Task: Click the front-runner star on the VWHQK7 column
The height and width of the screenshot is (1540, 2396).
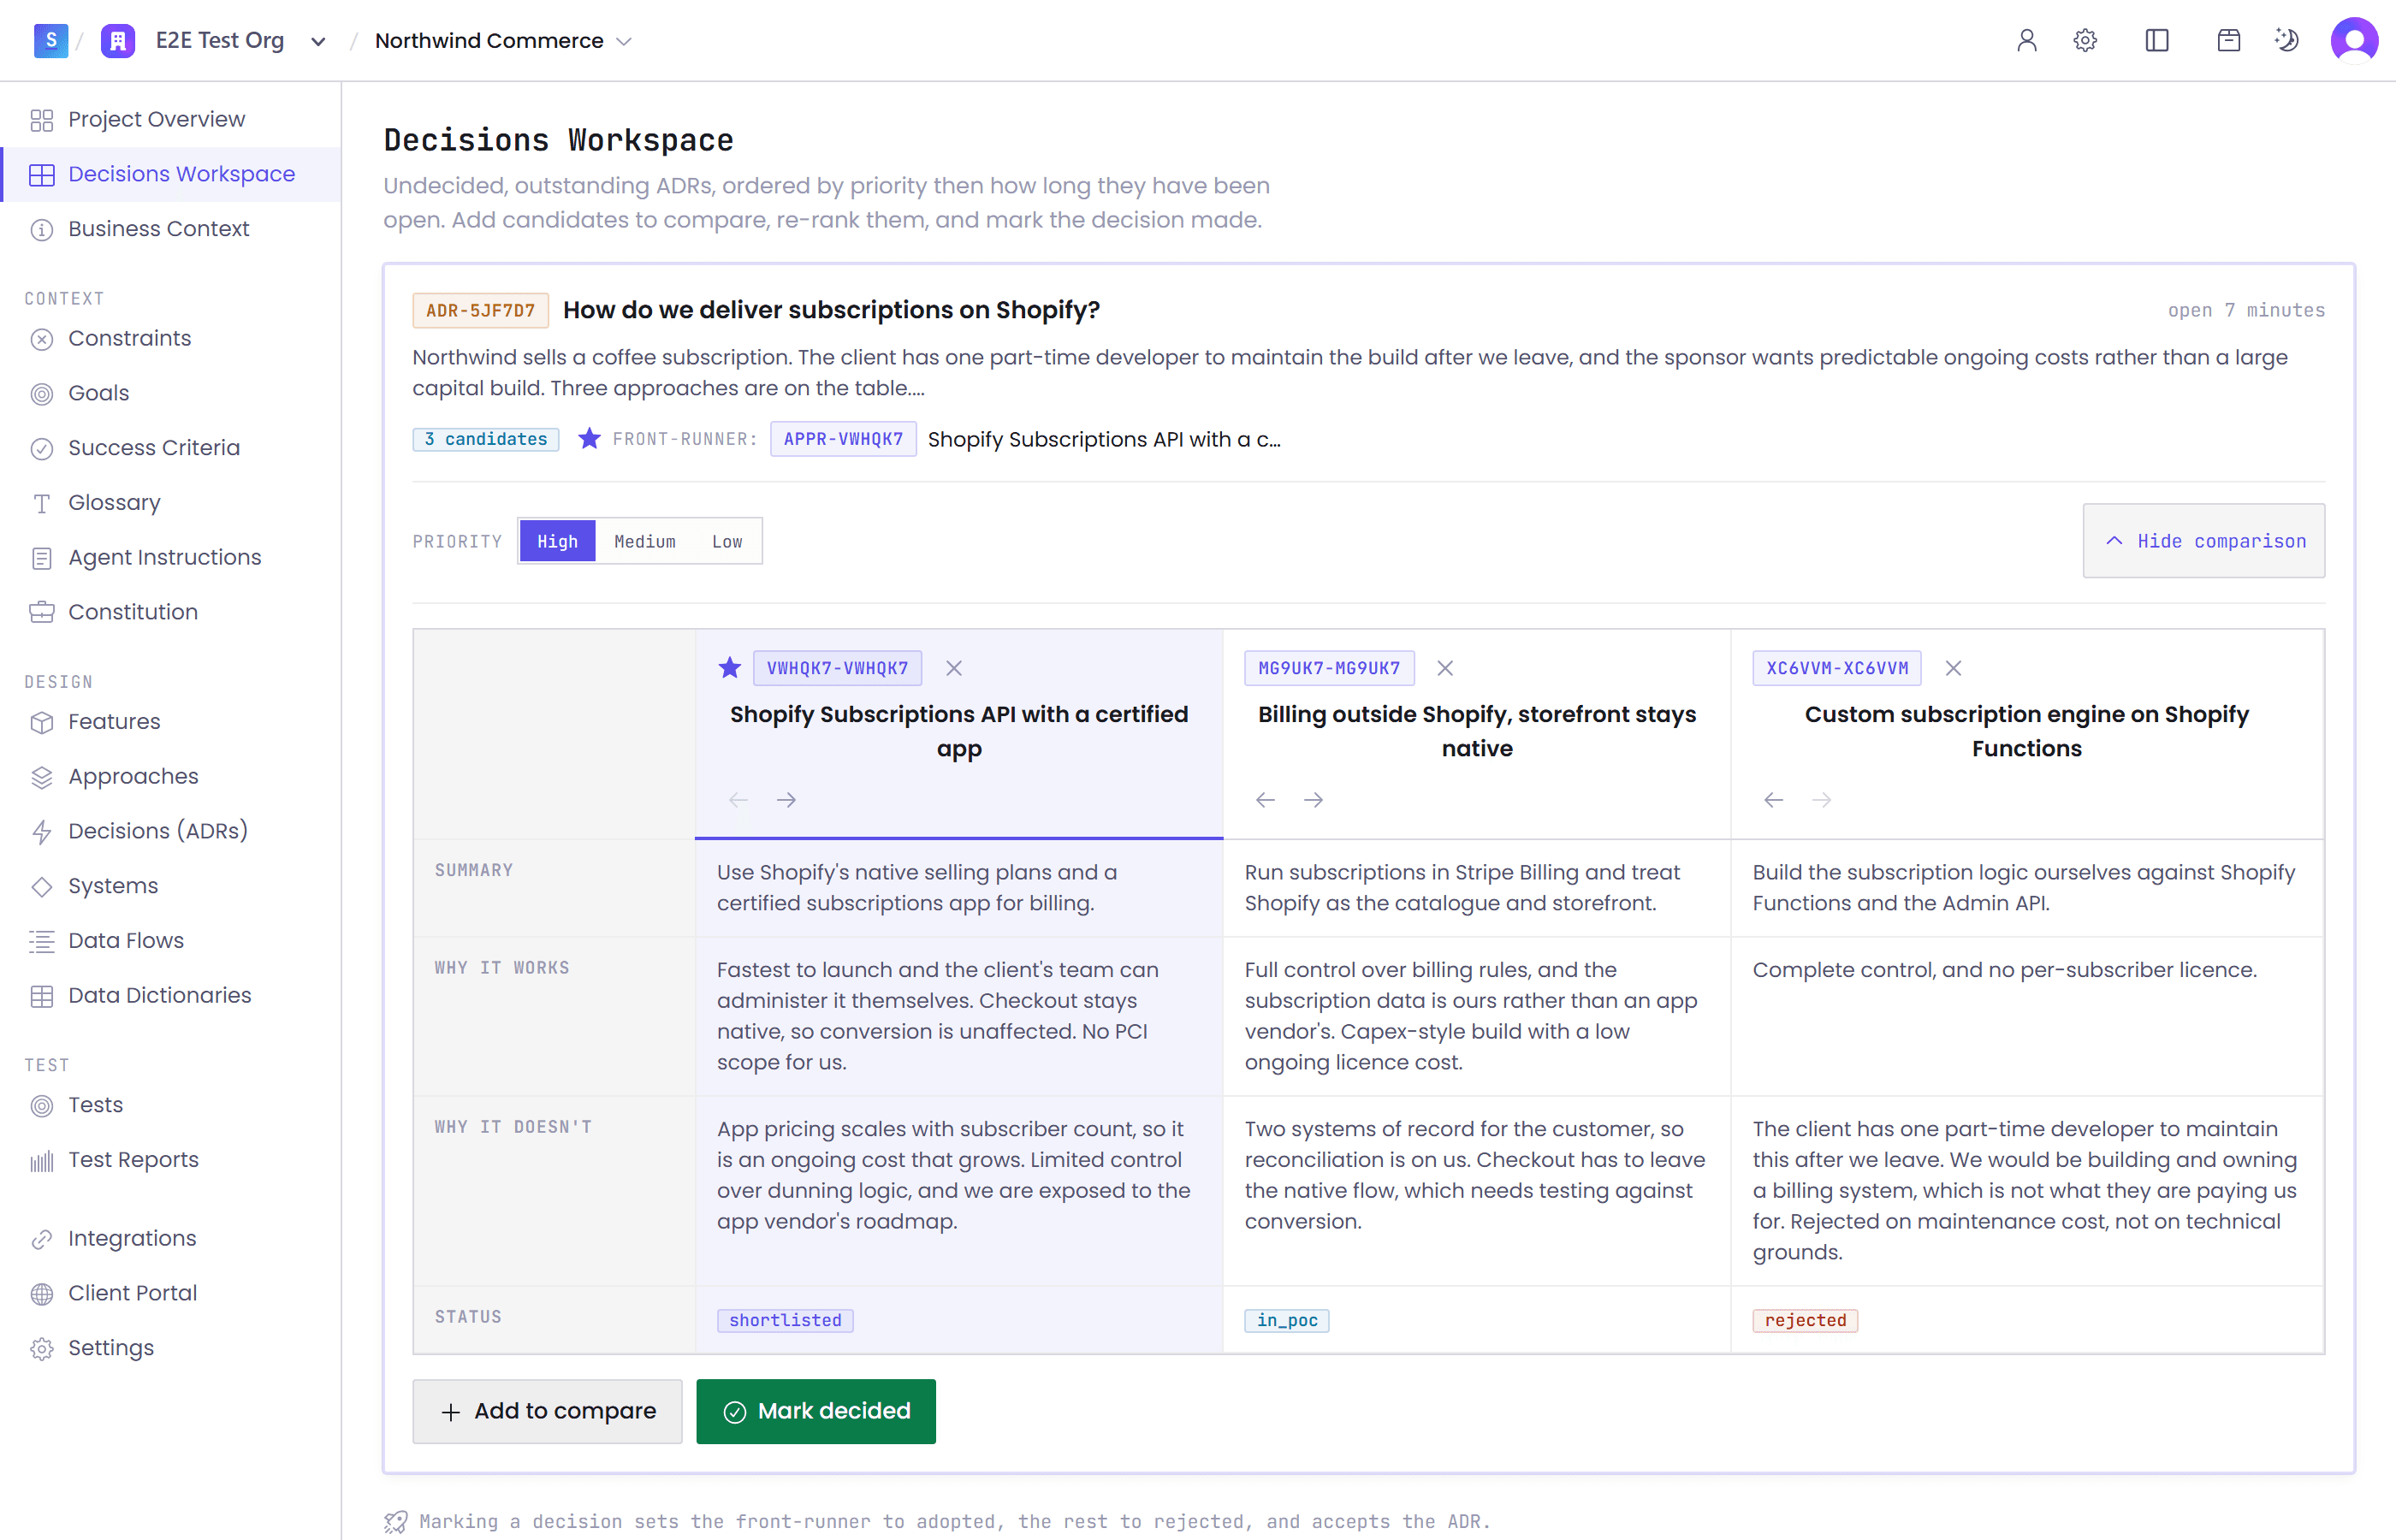Action: click(x=730, y=668)
